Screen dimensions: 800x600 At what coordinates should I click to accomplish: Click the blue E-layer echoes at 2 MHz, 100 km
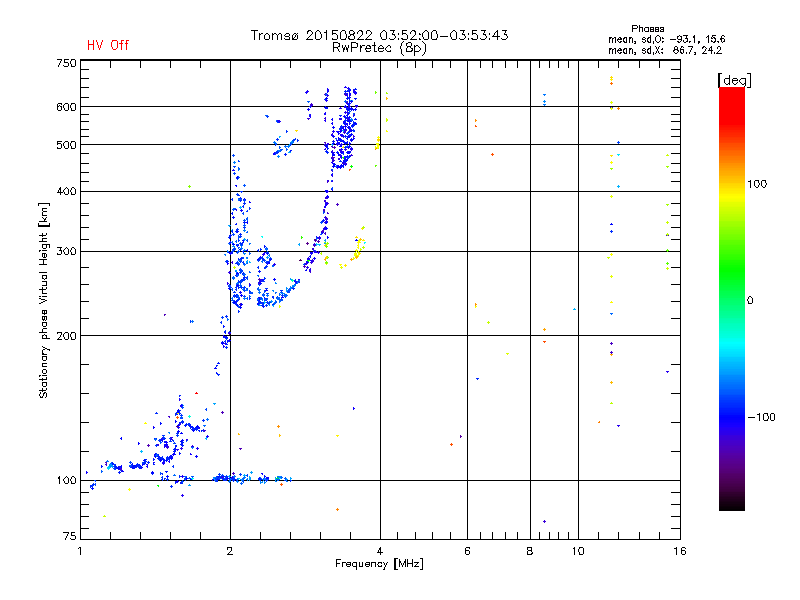[x=232, y=478]
